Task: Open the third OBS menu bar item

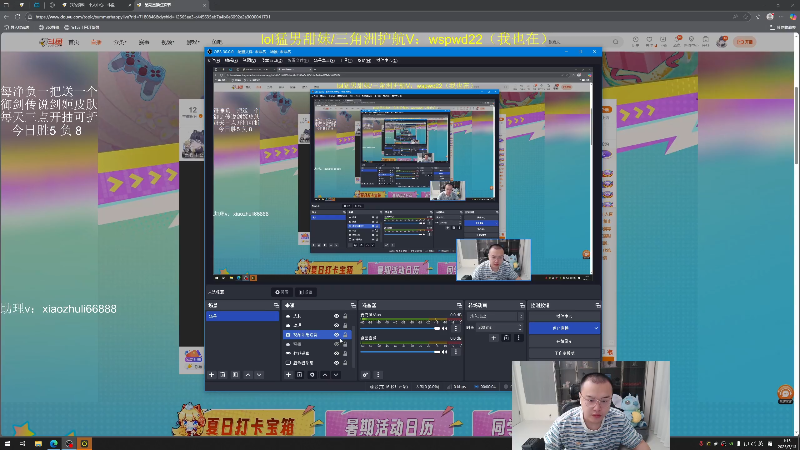Action: 249,60
